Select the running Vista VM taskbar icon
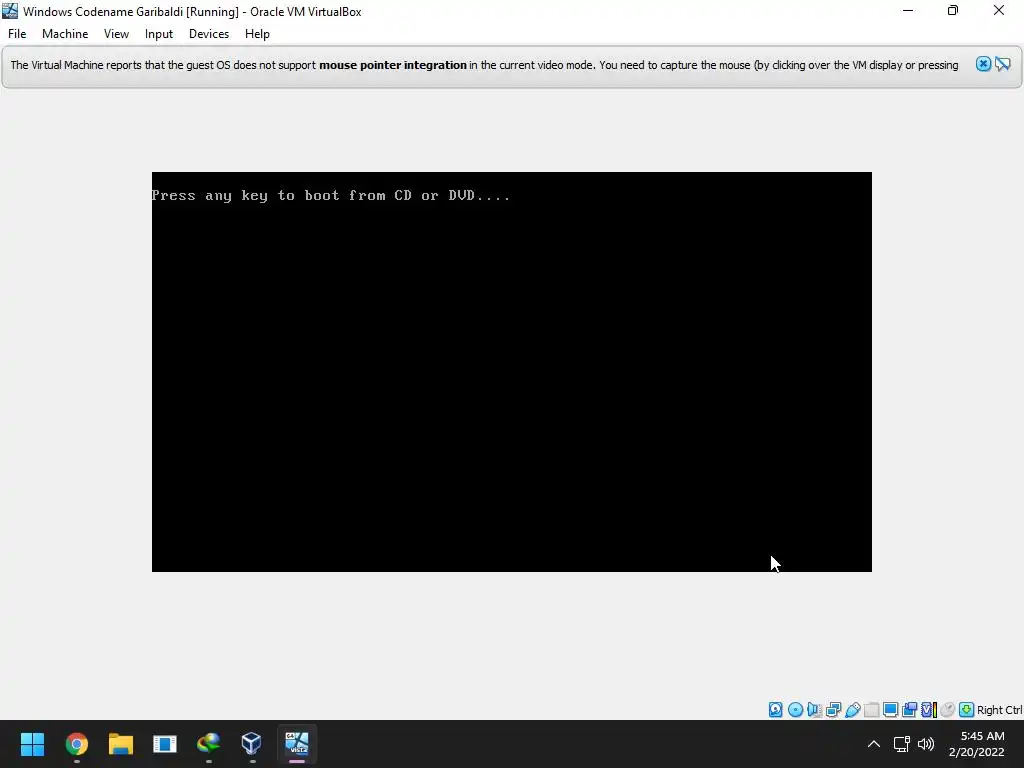 coord(296,744)
